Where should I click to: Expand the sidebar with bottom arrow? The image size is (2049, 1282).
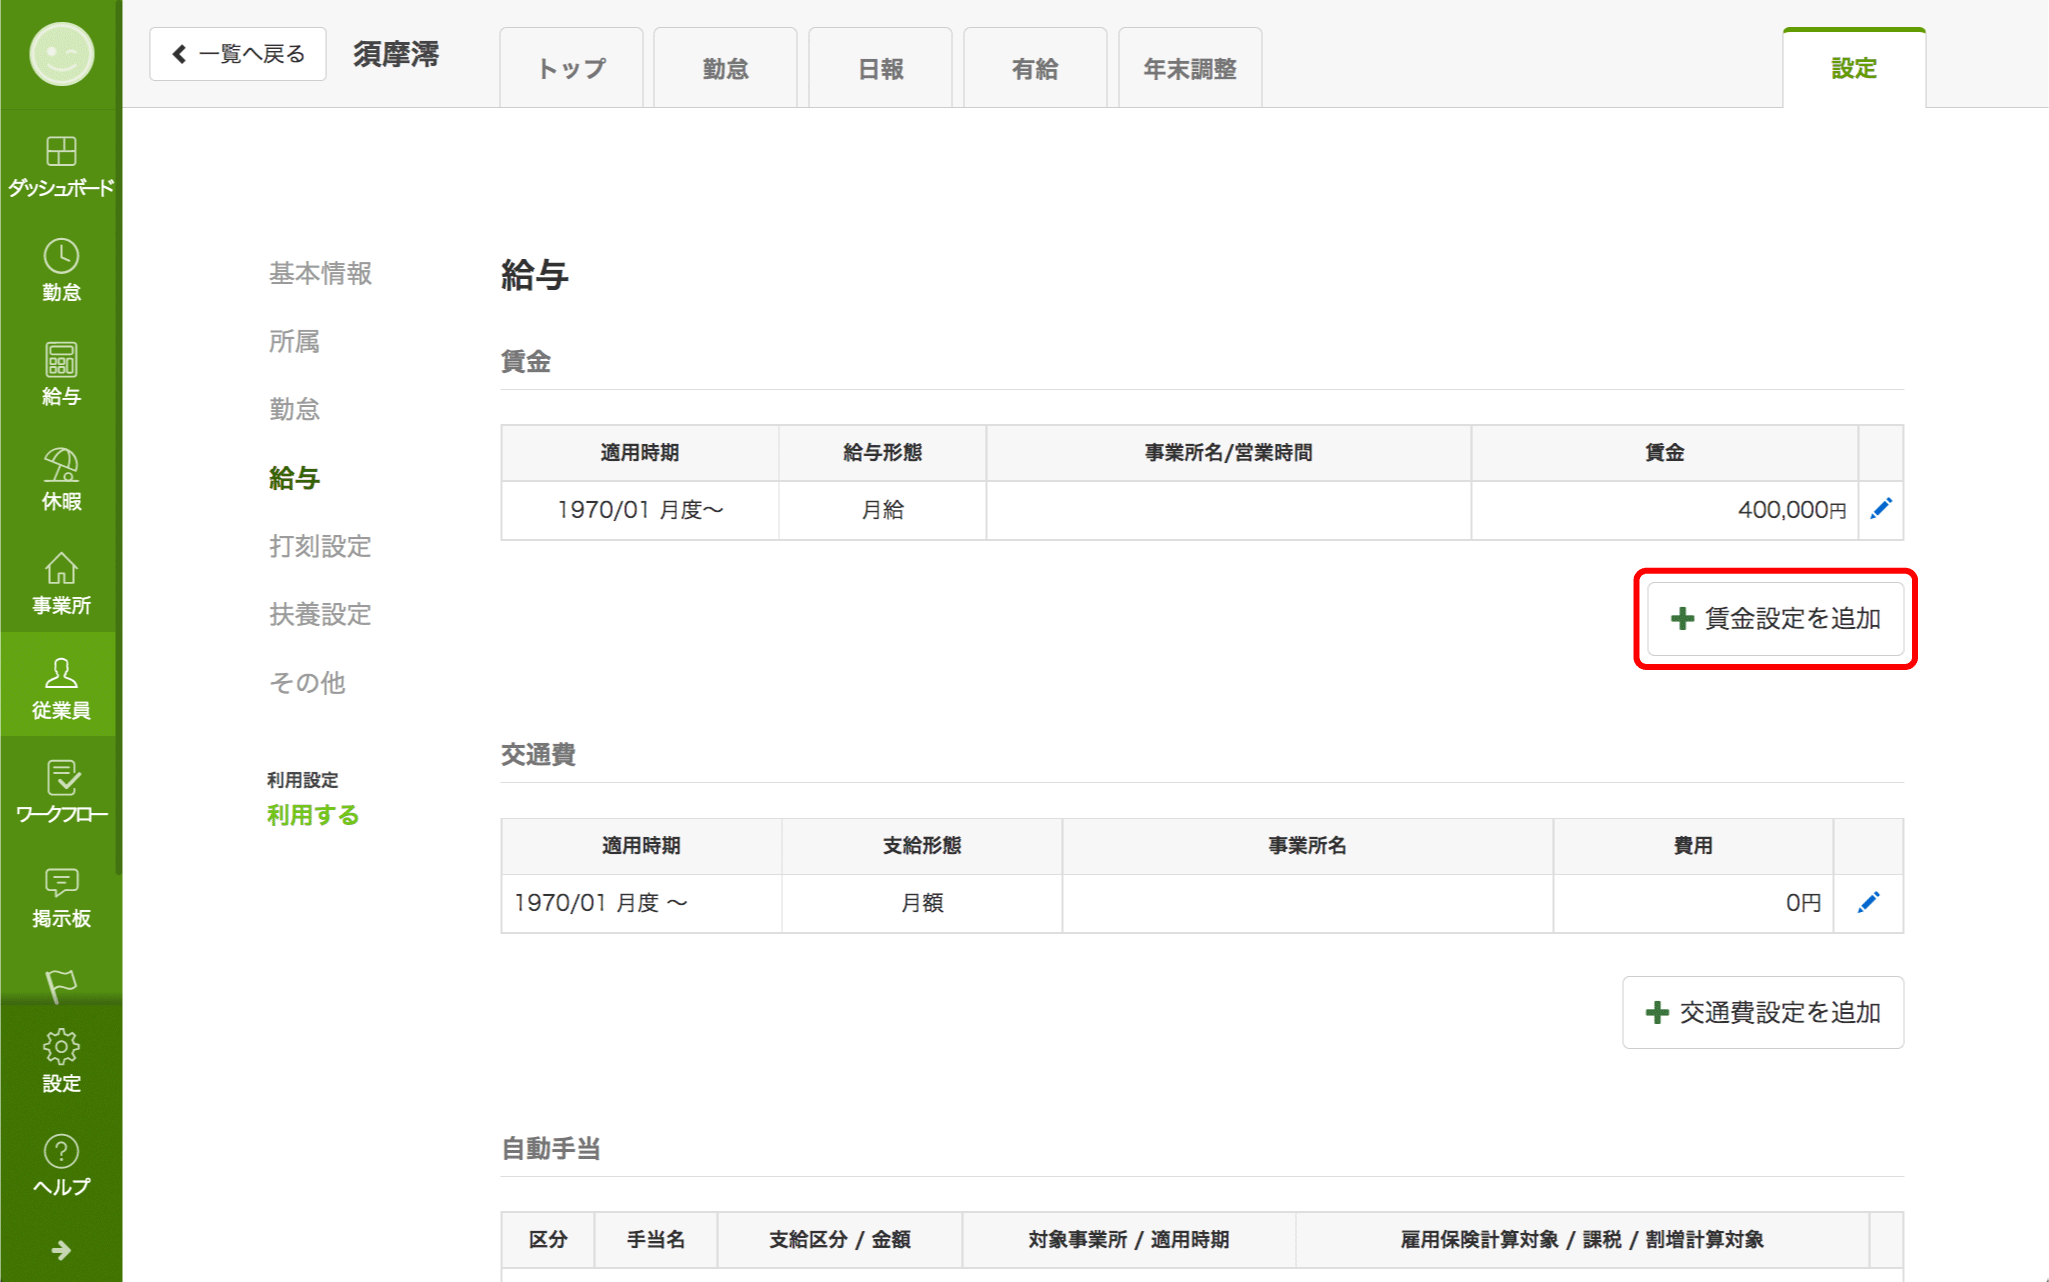[61, 1250]
